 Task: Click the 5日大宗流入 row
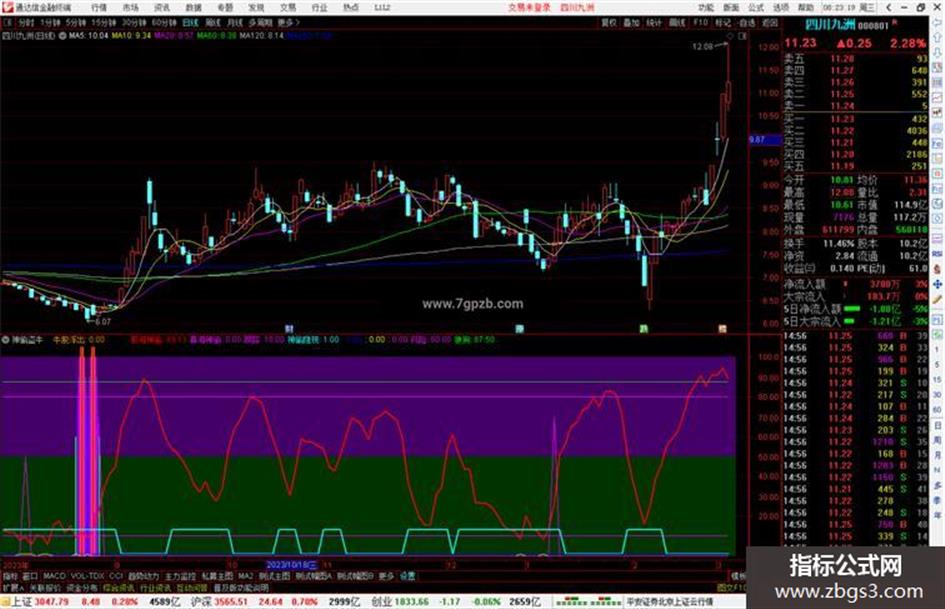pos(855,321)
